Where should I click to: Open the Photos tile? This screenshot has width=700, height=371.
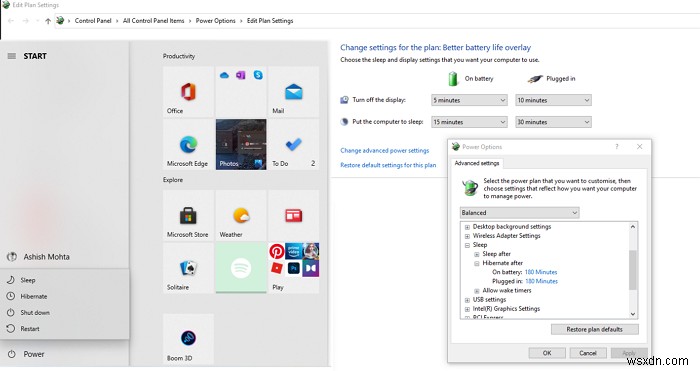coord(241,144)
